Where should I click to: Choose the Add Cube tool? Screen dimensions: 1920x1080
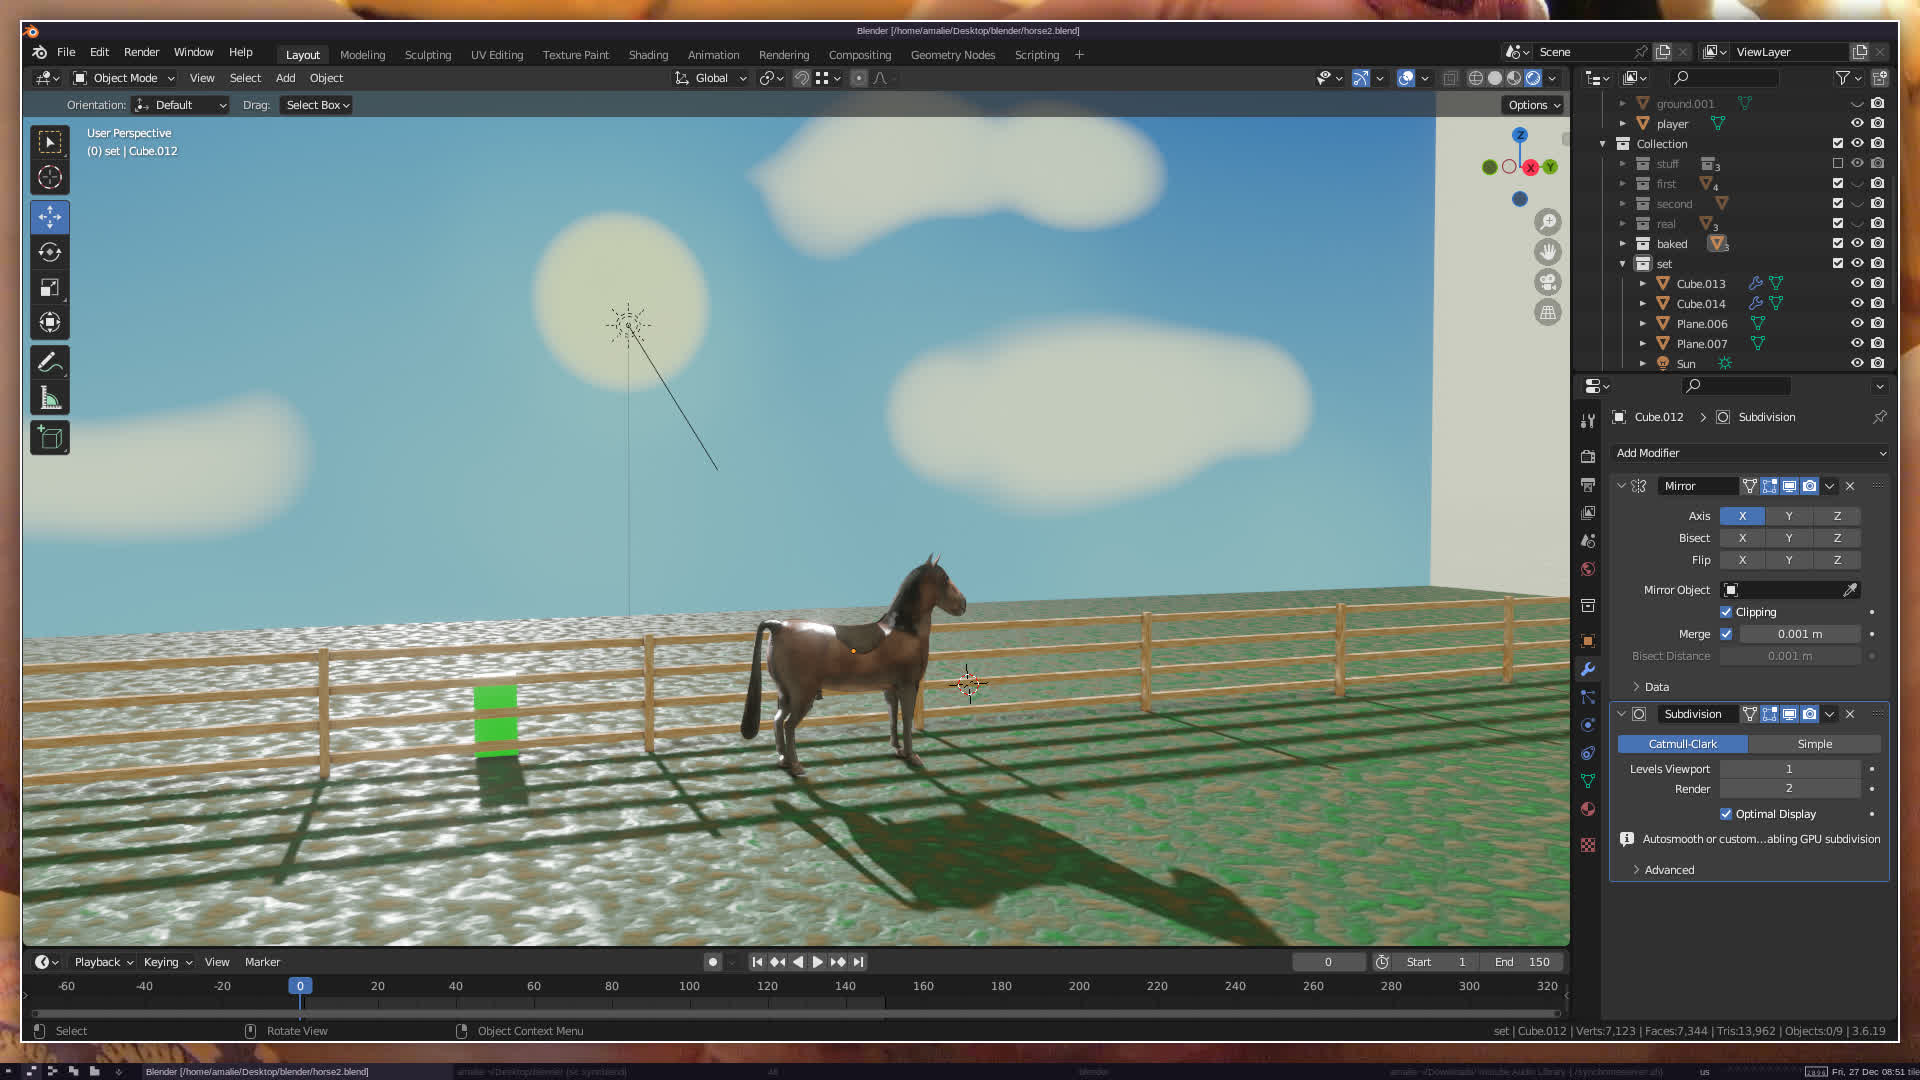[50, 438]
